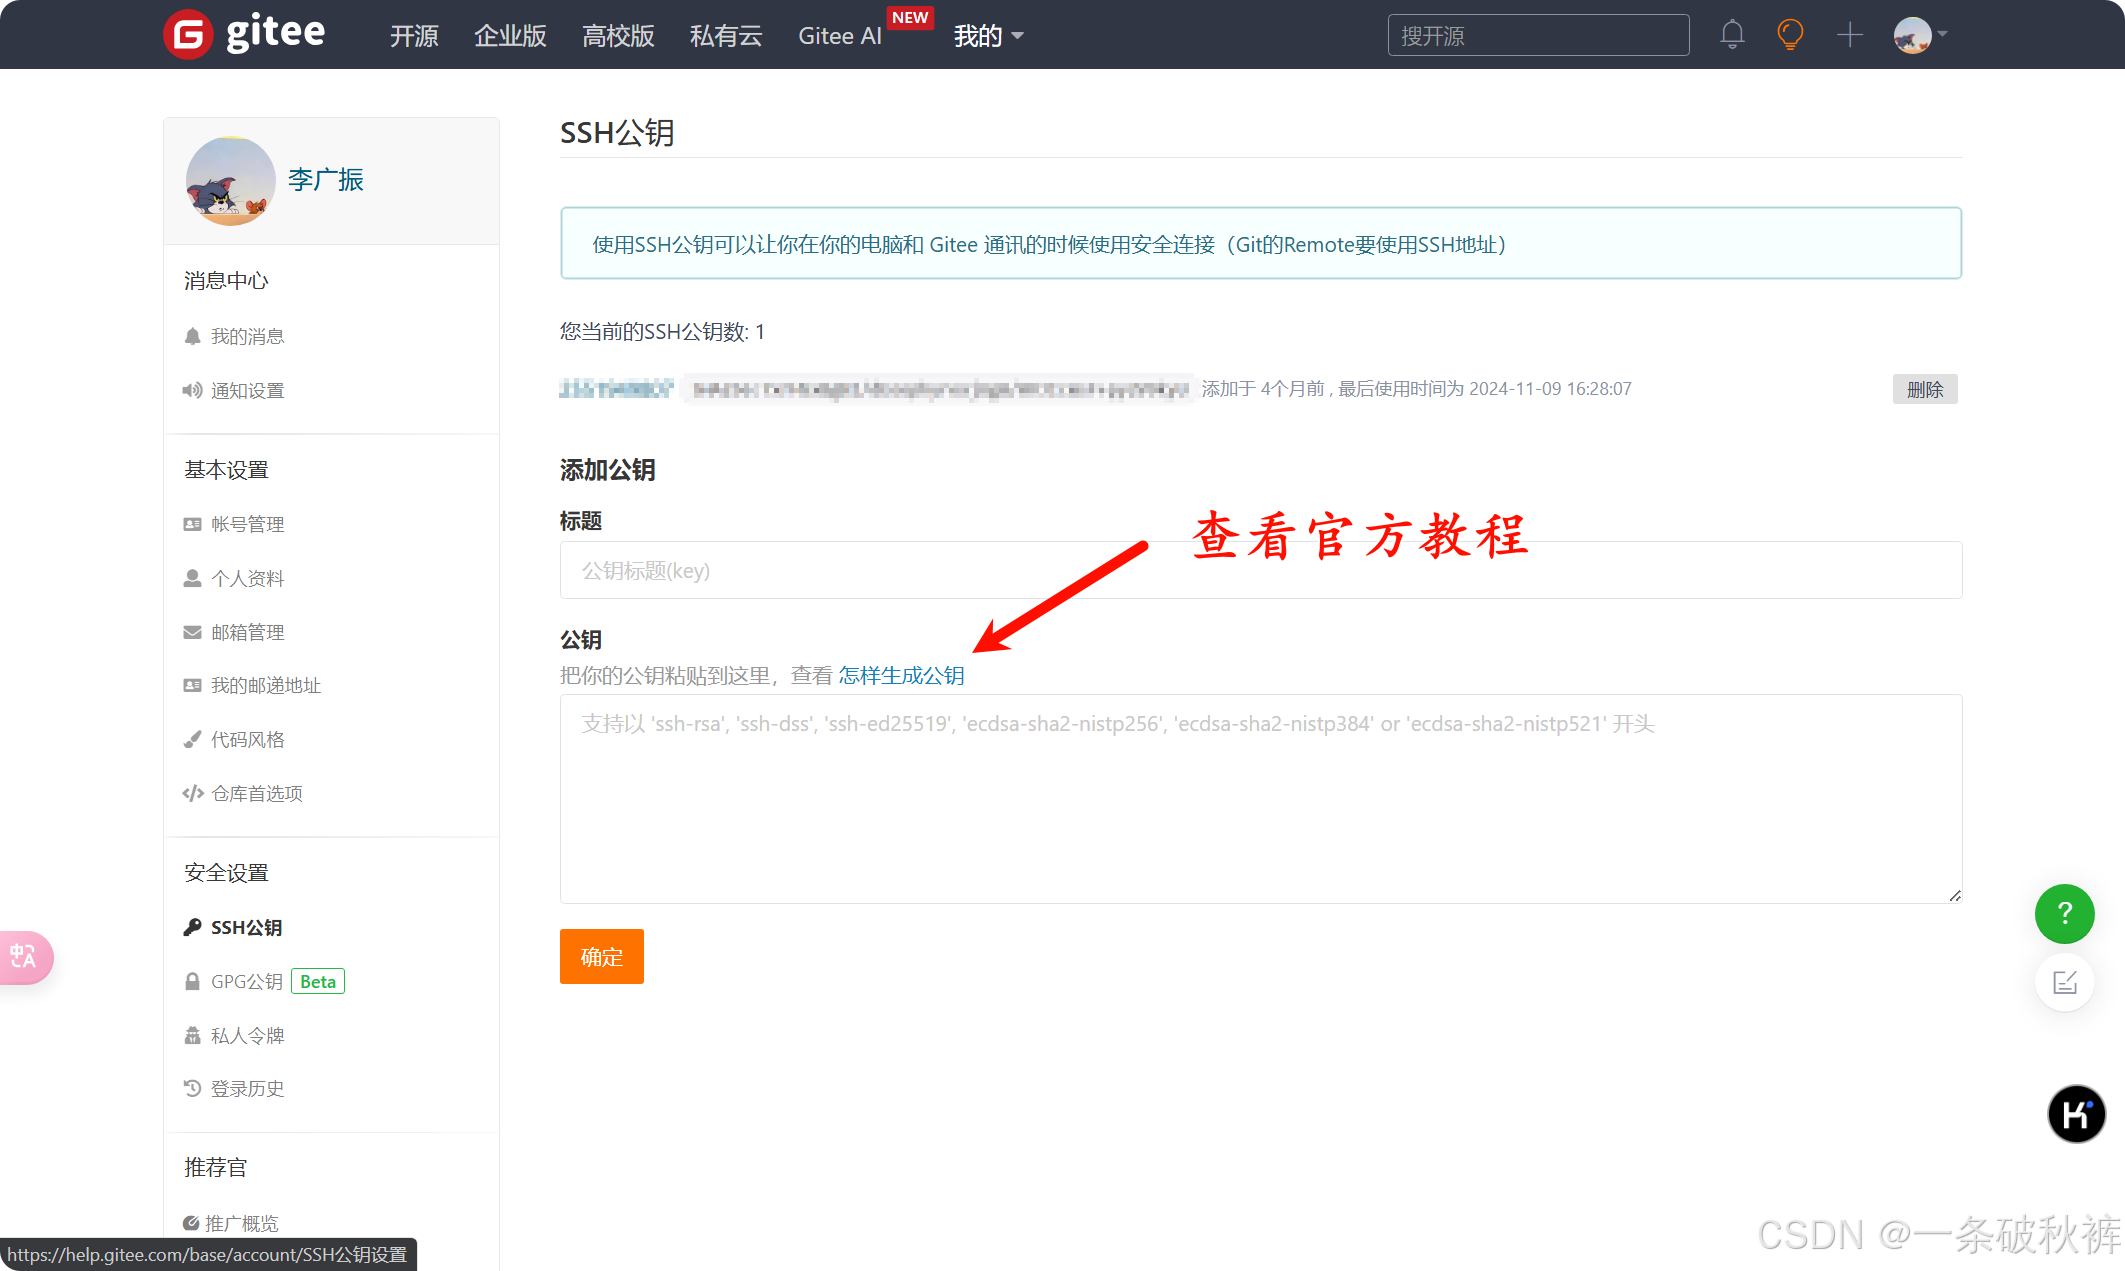The height and width of the screenshot is (1271, 2125).
Task: Open the 开源 nav item
Action: [x=414, y=36]
